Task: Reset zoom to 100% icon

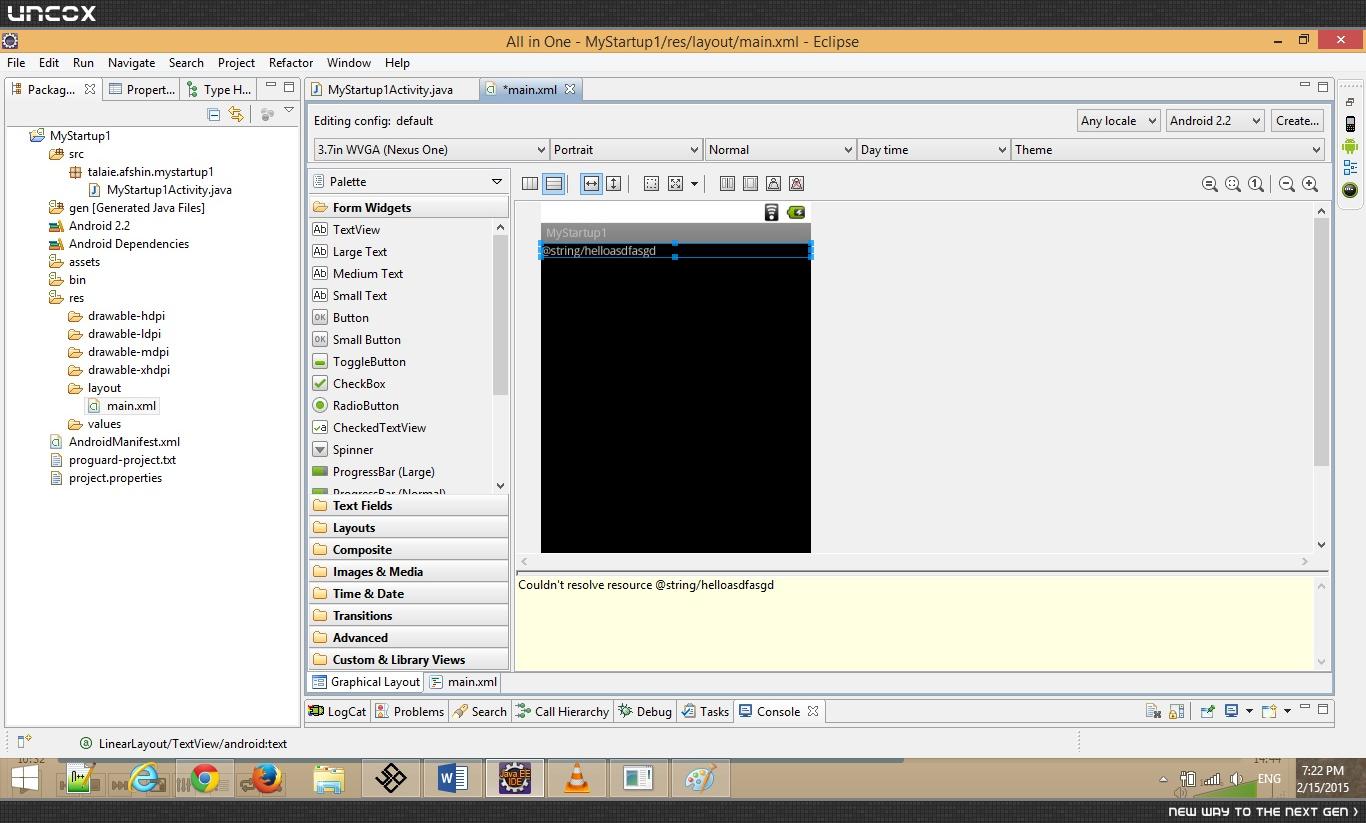Action: click(1256, 184)
